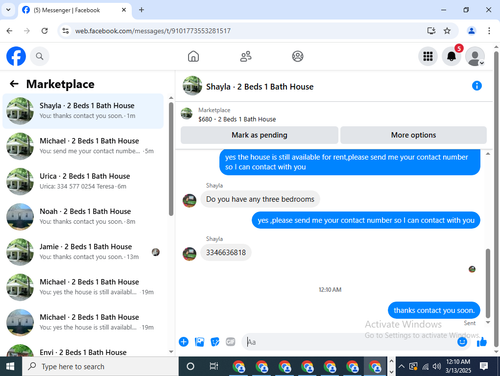The height and width of the screenshot is (376, 500).
Task: Open more actions plus icon
Action: 184,342
